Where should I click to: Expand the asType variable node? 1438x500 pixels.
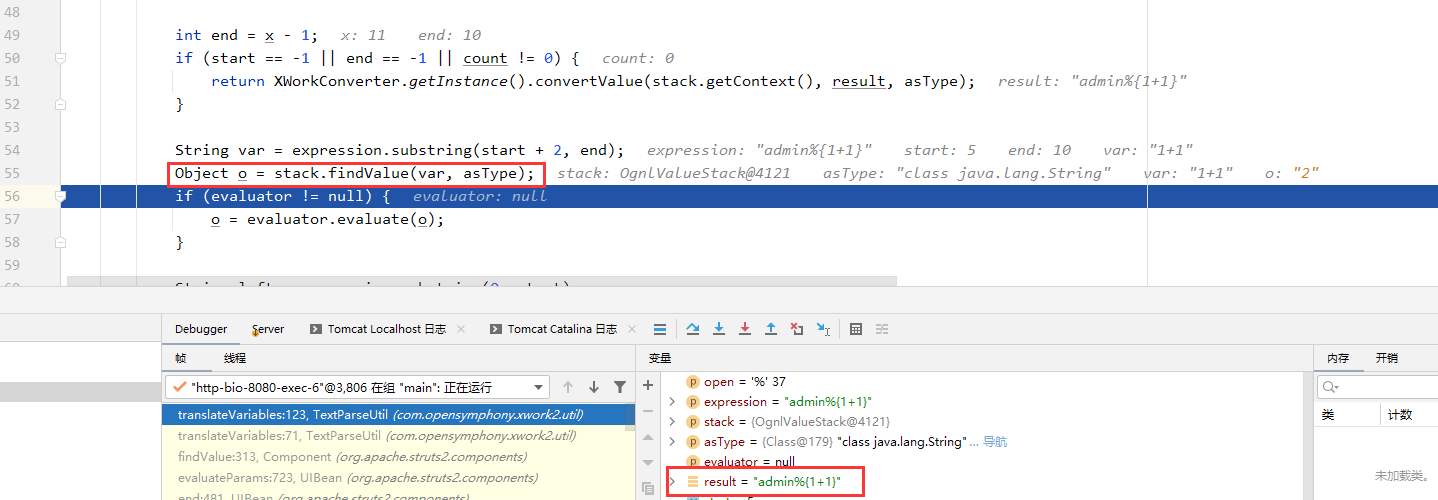click(x=672, y=442)
